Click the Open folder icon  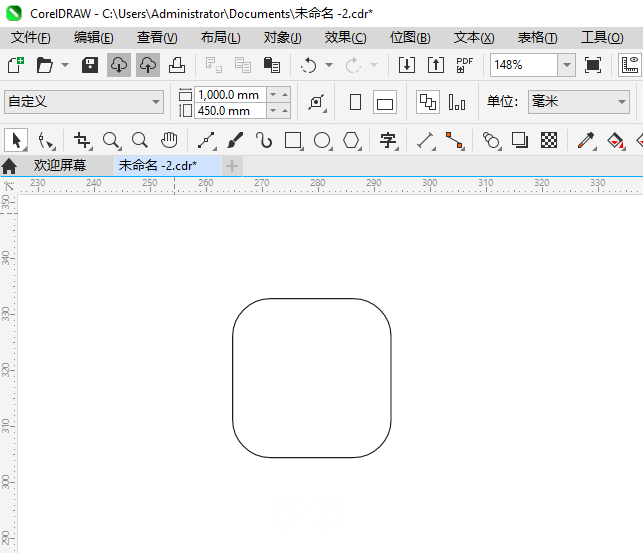(44, 65)
